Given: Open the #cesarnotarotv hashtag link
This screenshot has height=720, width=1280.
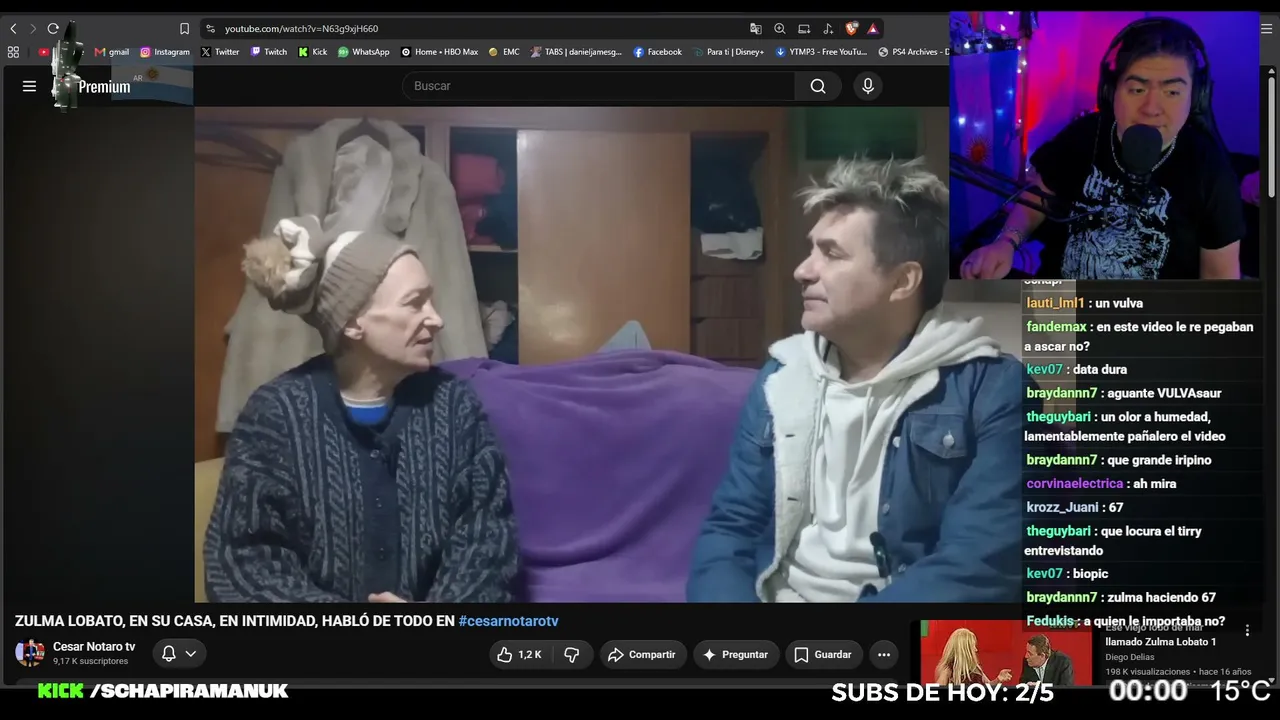Looking at the screenshot, I should tap(508, 621).
